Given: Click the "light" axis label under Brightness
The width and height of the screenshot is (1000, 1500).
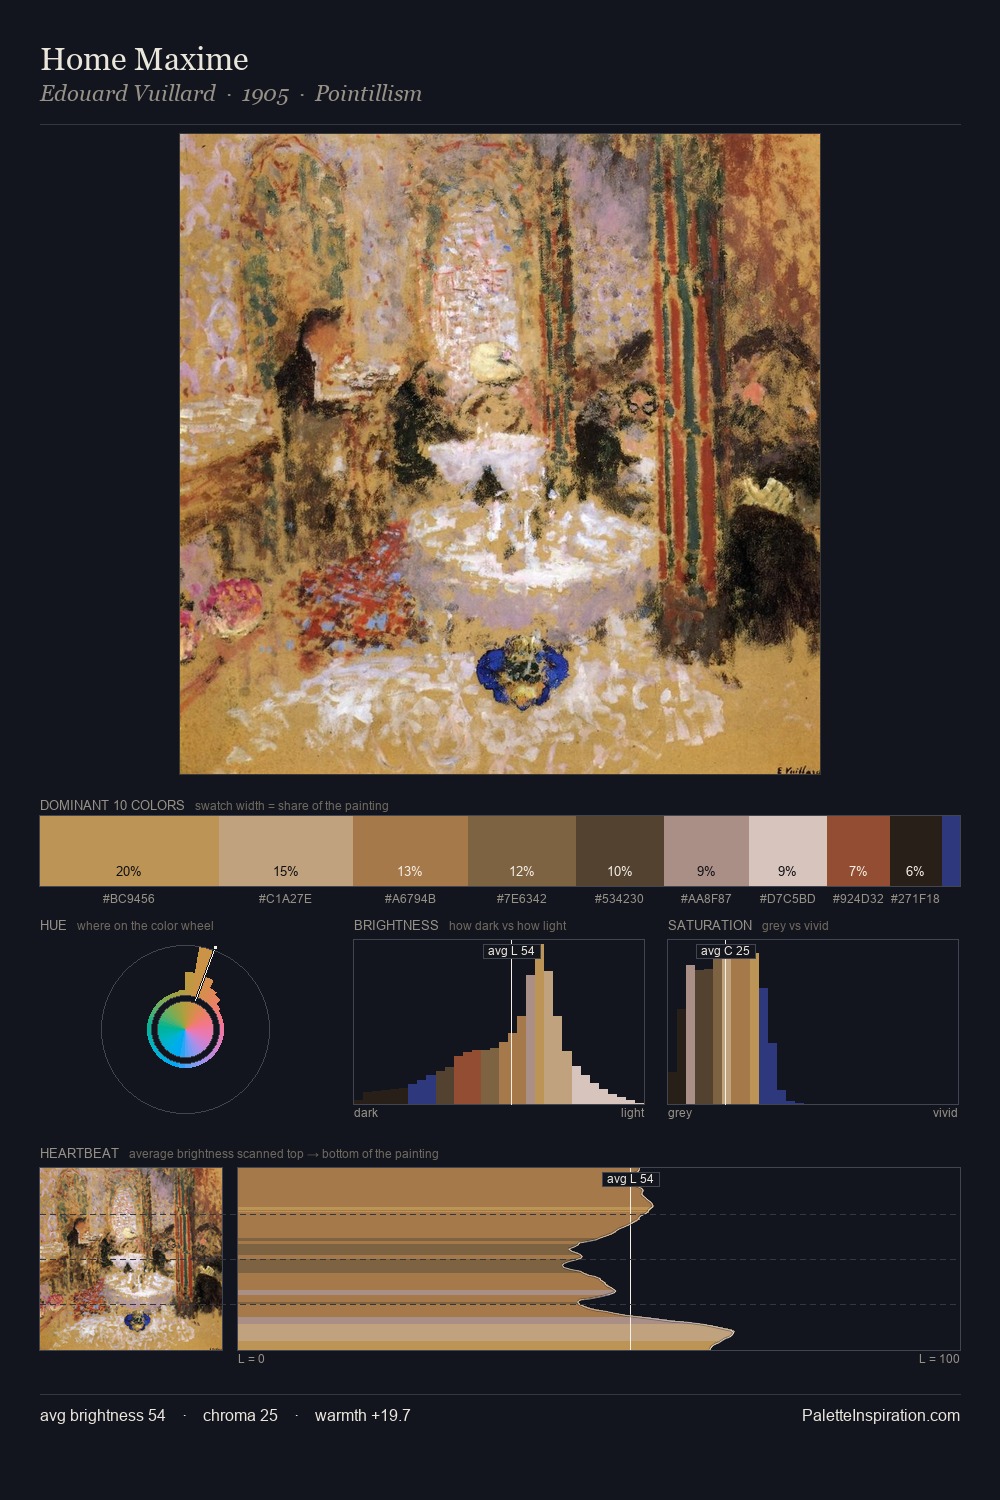Looking at the screenshot, I should [632, 1113].
